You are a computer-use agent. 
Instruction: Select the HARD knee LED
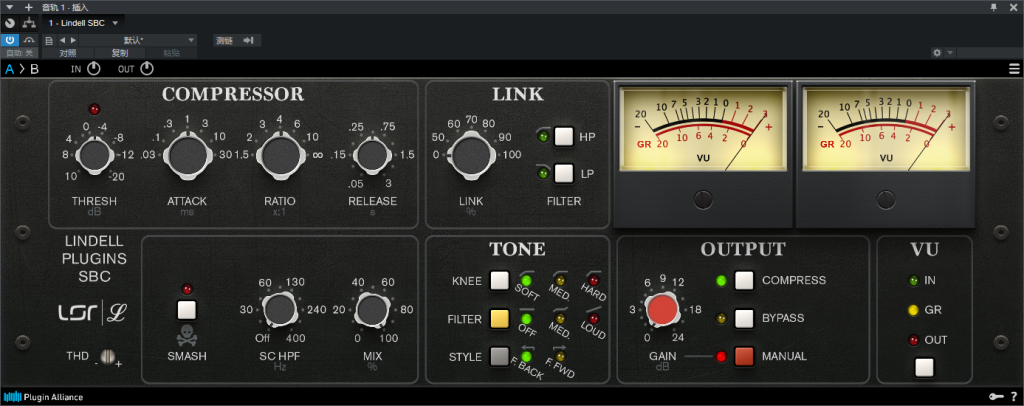click(x=594, y=281)
